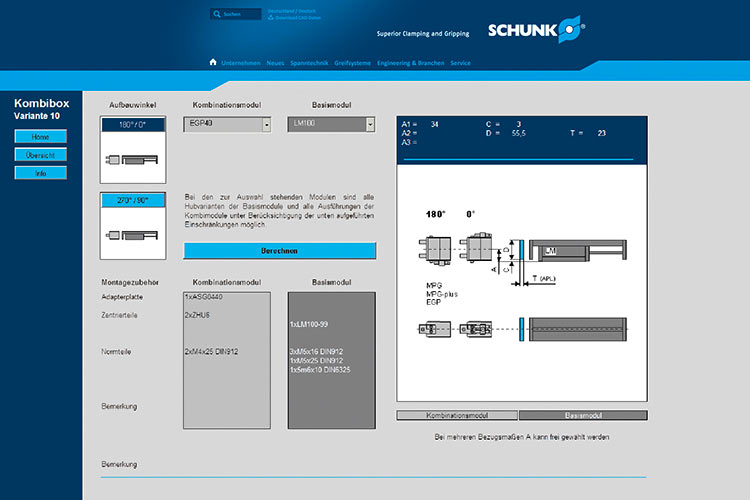The height and width of the screenshot is (500, 750).
Task: Click the arrow of the EGP40 combo box
Action: (266, 124)
